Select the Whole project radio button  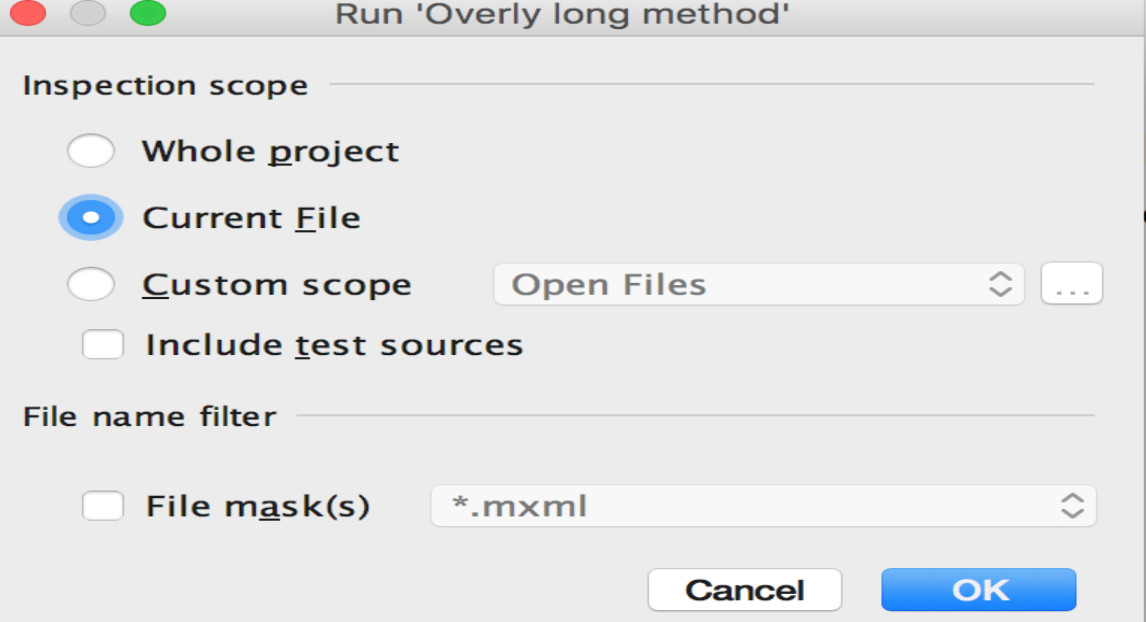(x=91, y=152)
